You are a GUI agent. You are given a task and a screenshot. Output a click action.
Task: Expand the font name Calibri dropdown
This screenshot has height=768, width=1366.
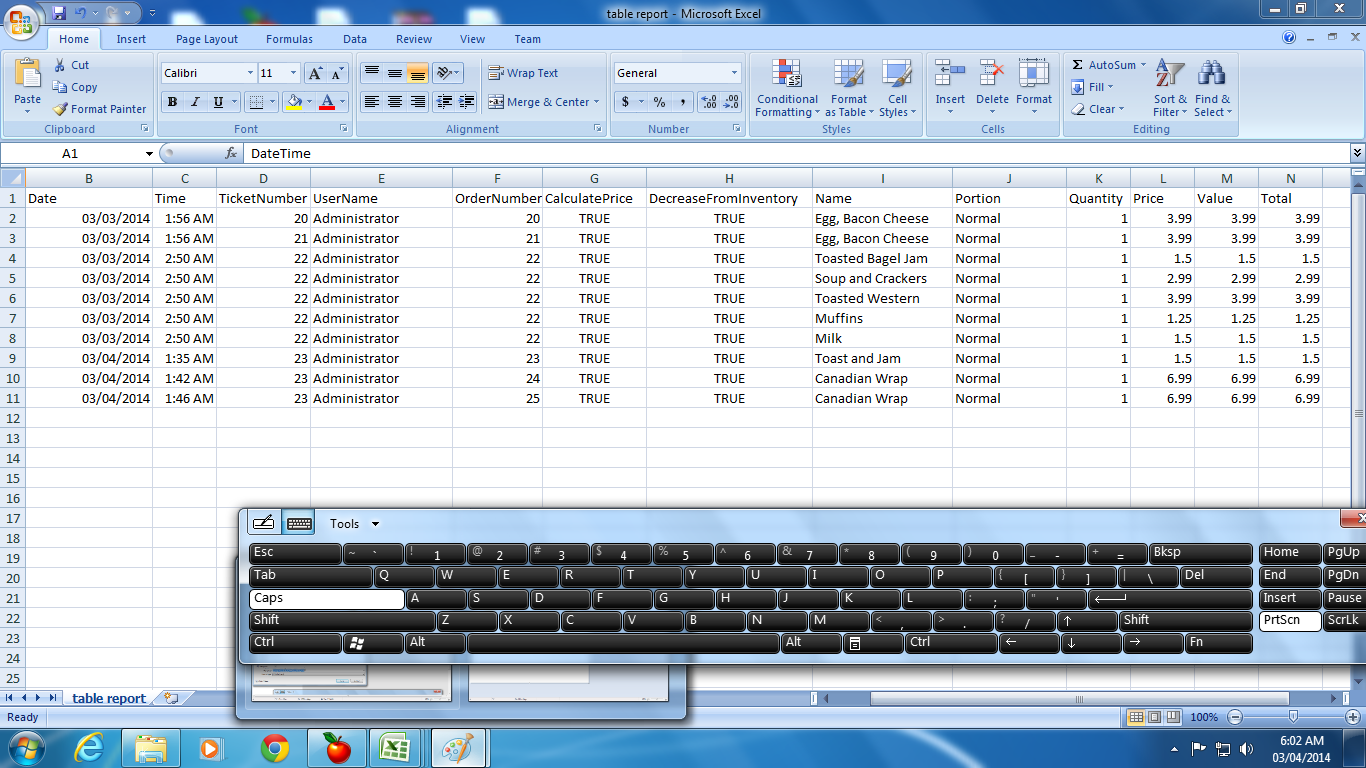[x=250, y=73]
